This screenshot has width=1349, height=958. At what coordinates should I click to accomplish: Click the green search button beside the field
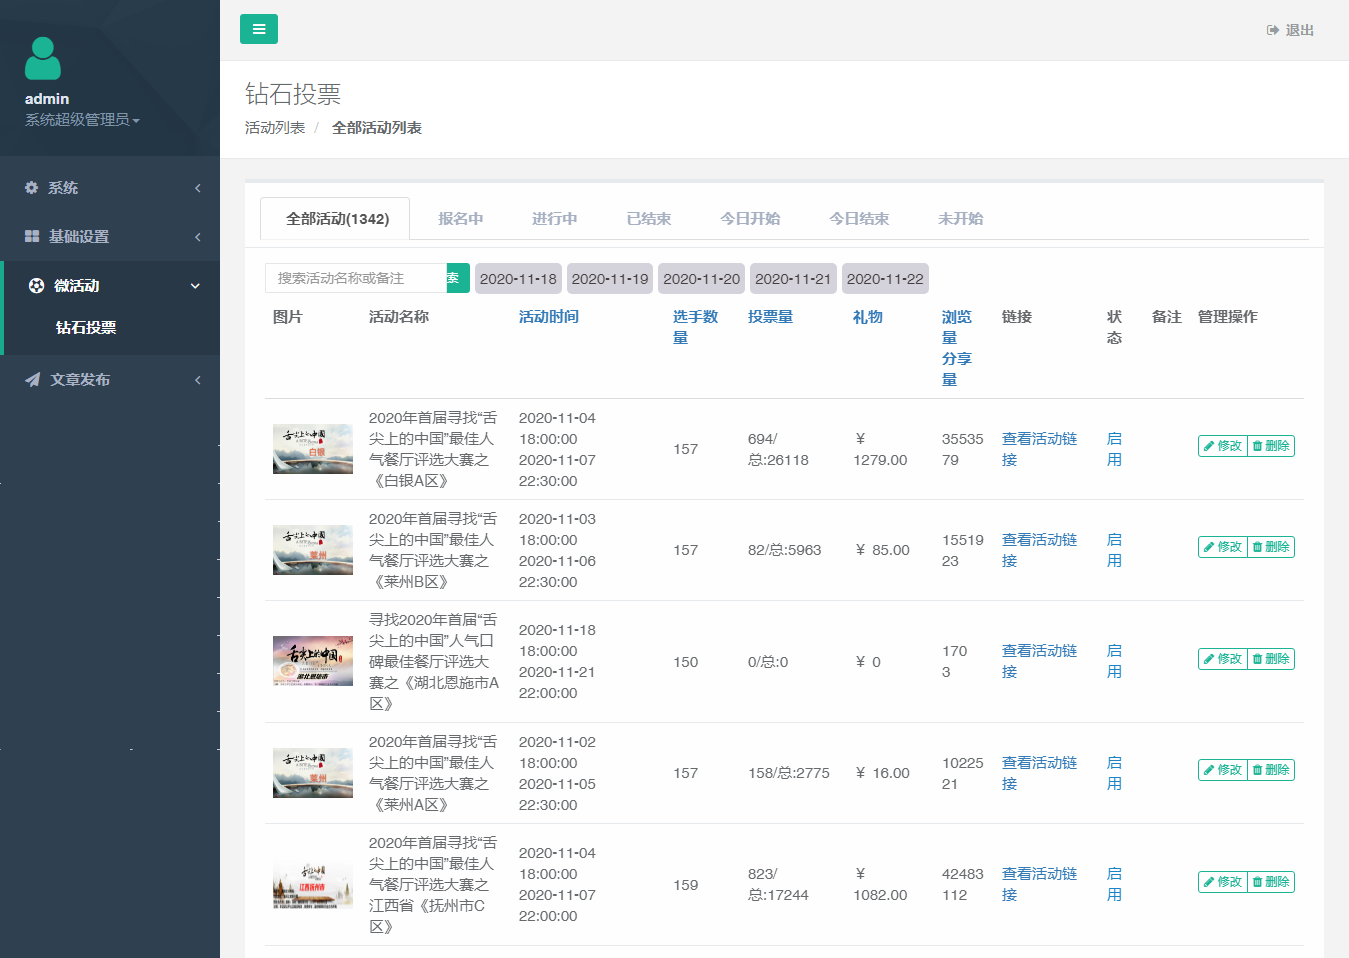pos(457,278)
